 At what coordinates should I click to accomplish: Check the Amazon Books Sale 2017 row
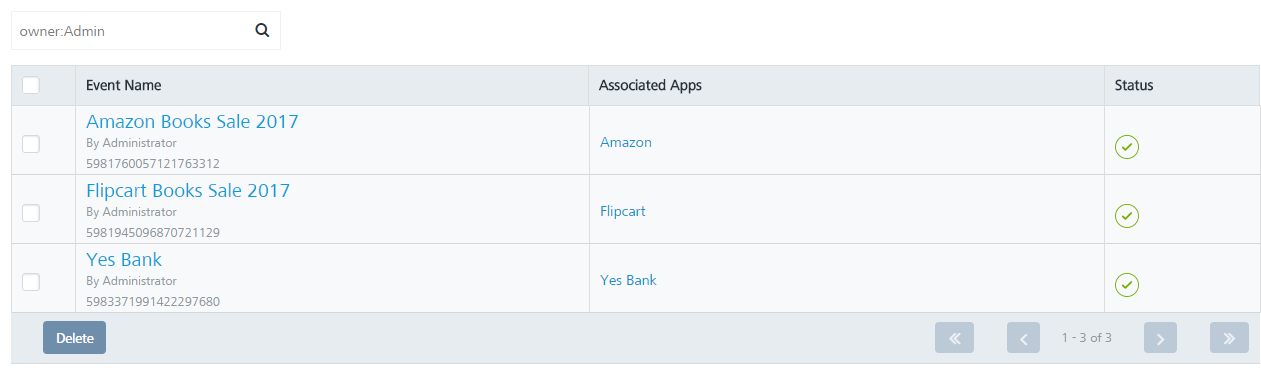pyautogui.click(x=31, y=144)
